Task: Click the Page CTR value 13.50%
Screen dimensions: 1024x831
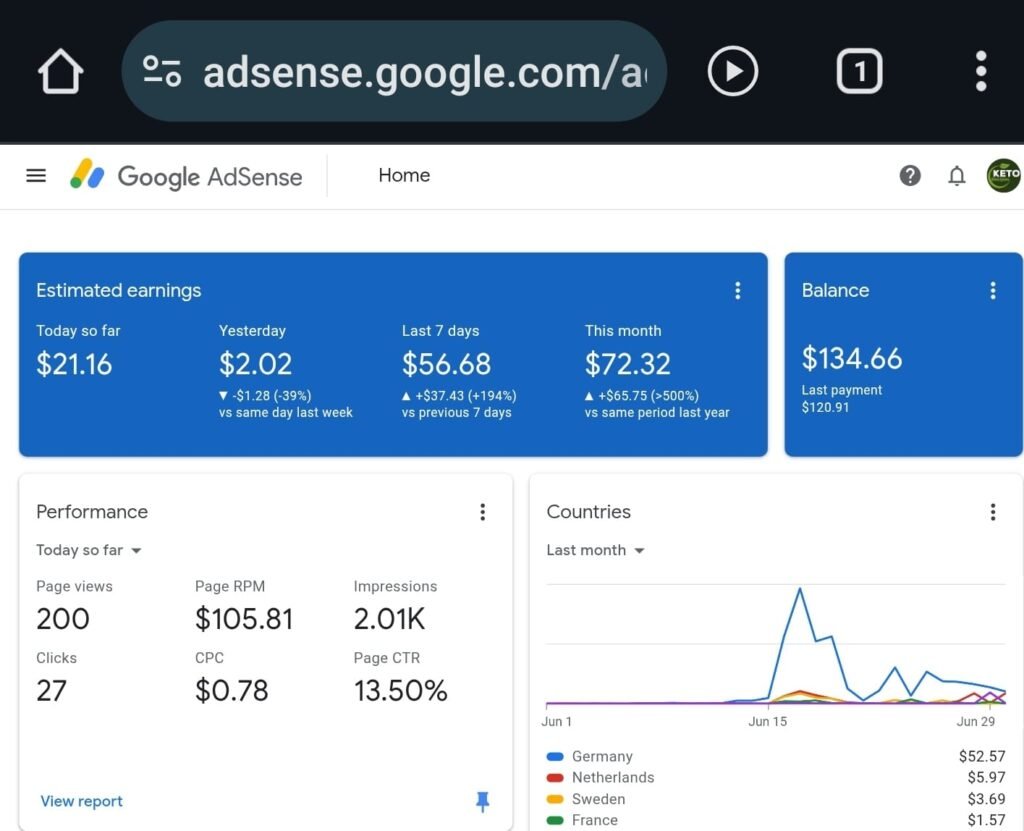Action: point(400,691)
